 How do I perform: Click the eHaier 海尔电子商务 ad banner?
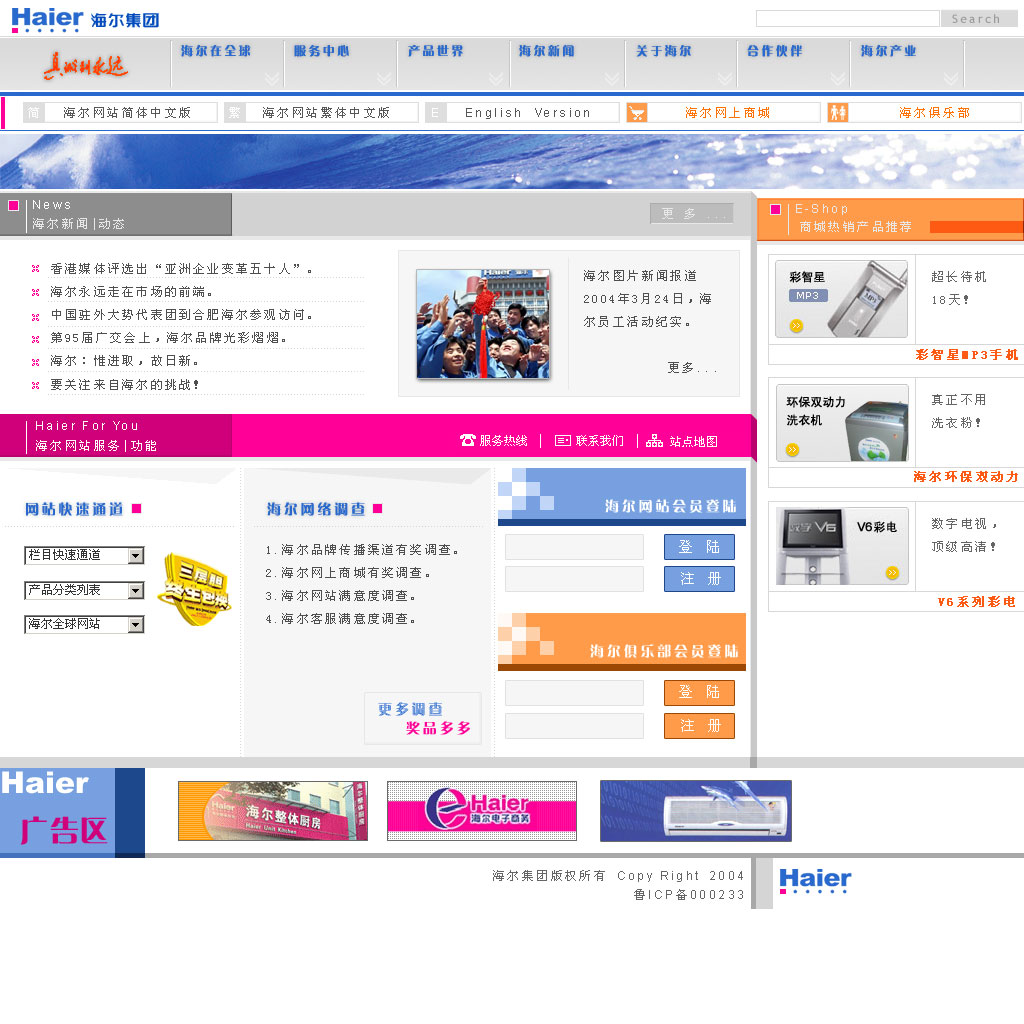(482, 810)
